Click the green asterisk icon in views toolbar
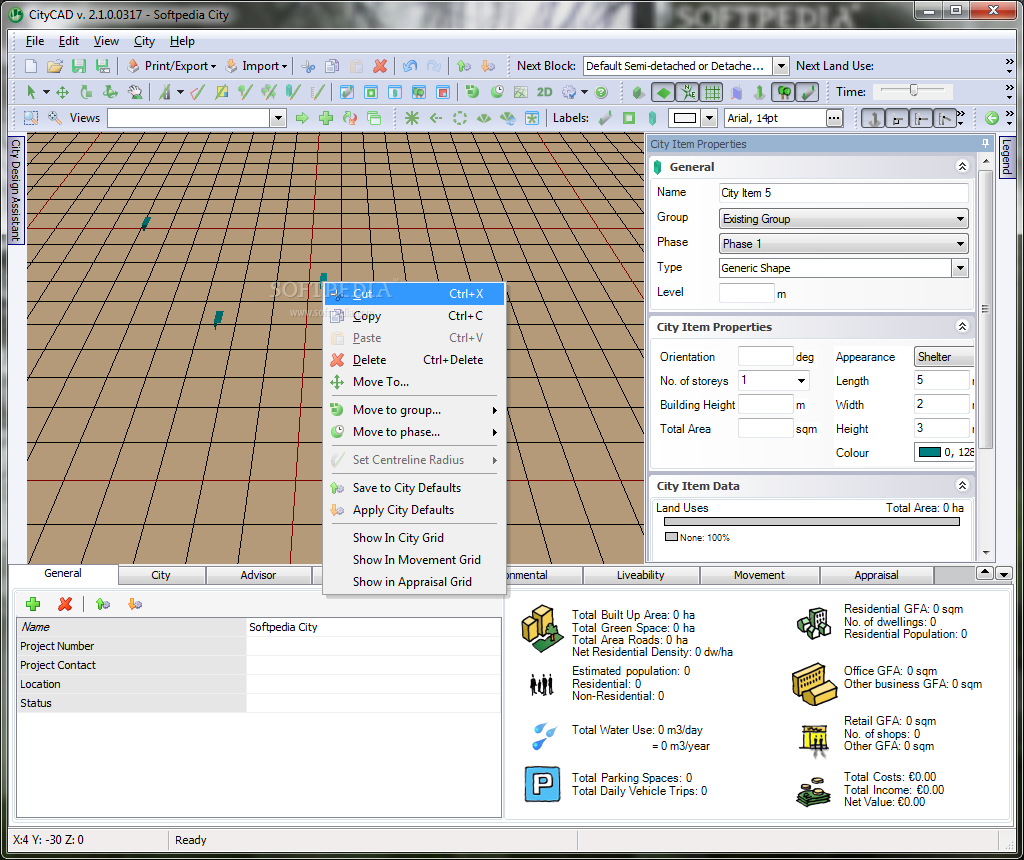 [411, 118]
